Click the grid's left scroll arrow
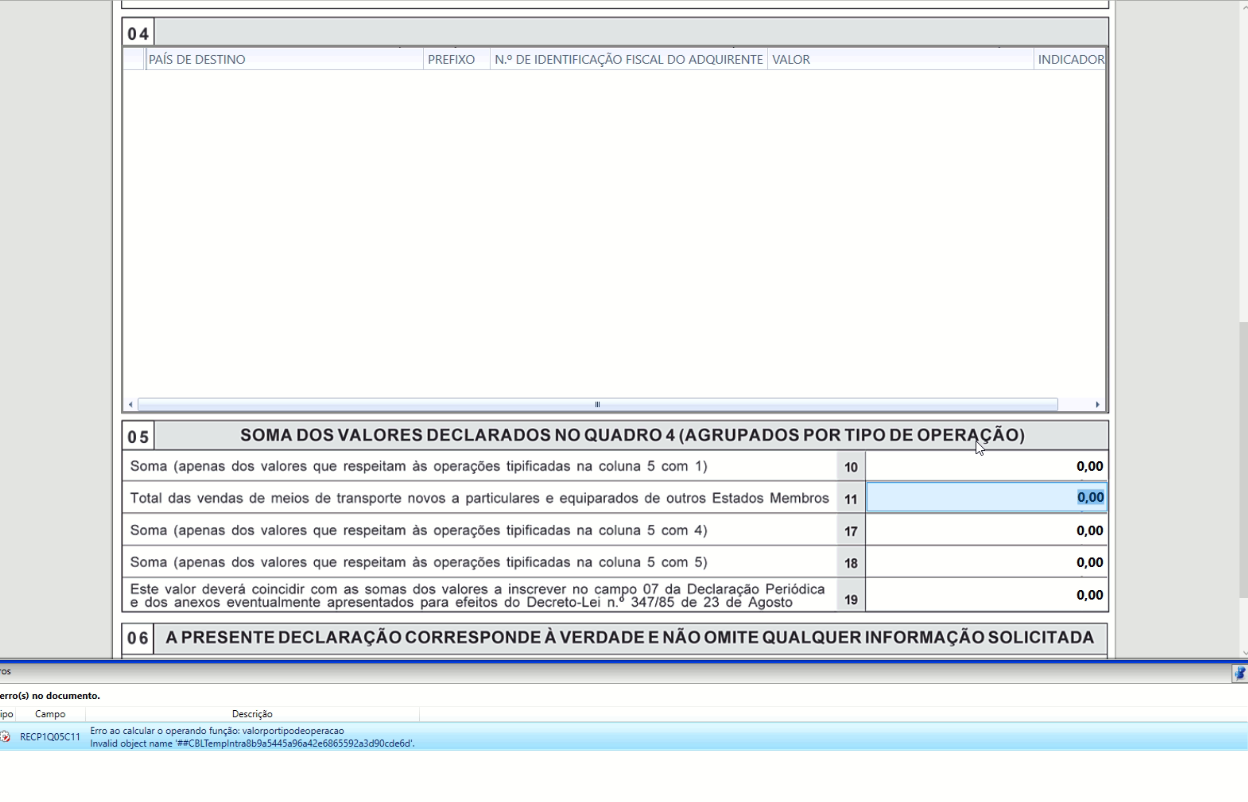 pyautogui.click(x=130, y=405)
